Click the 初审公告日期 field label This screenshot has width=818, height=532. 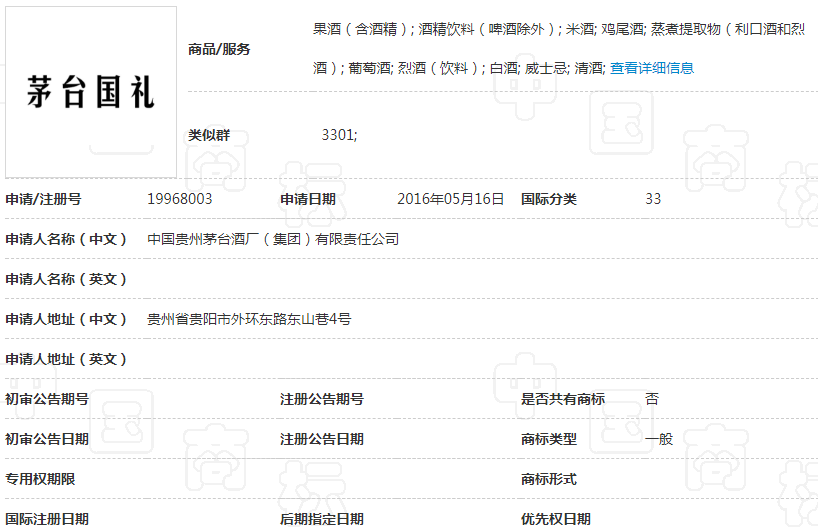coord(47,439)
